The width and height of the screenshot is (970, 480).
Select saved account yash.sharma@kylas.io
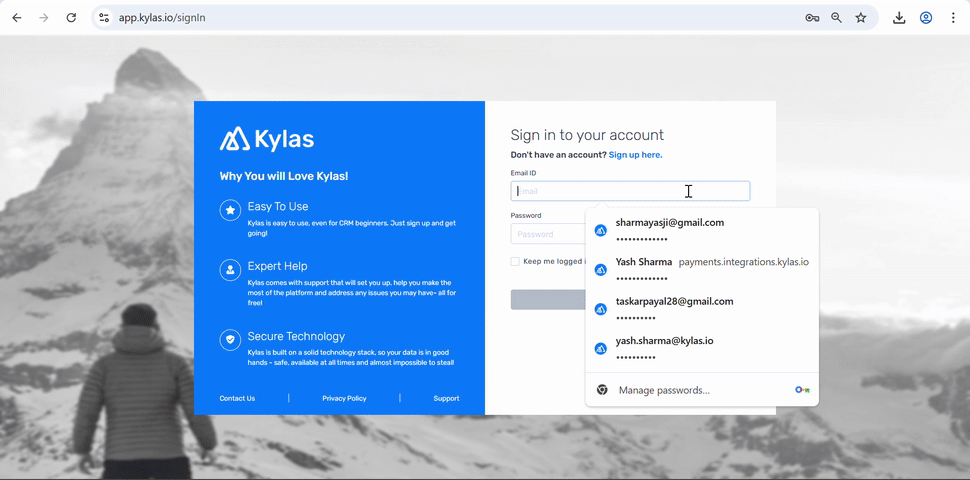click(x=702, y=348)
